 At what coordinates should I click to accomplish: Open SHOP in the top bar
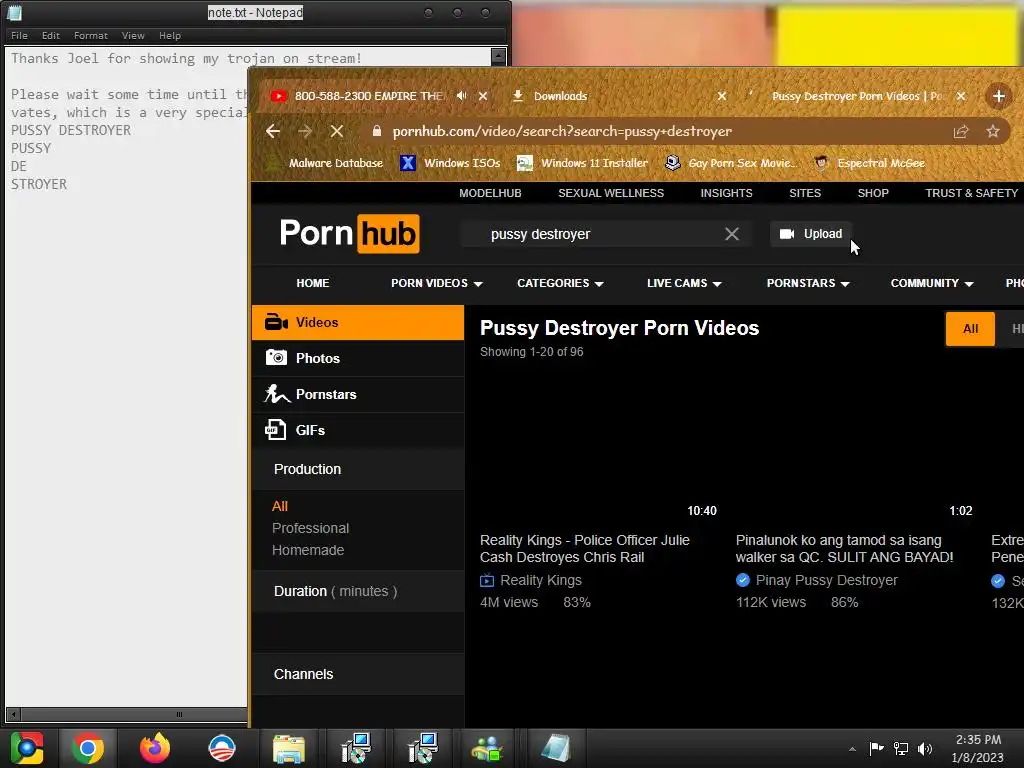click(873, 193)
